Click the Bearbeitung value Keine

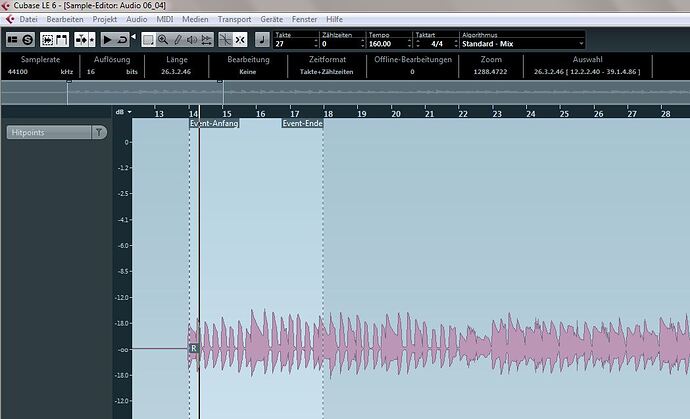(248, 71)
